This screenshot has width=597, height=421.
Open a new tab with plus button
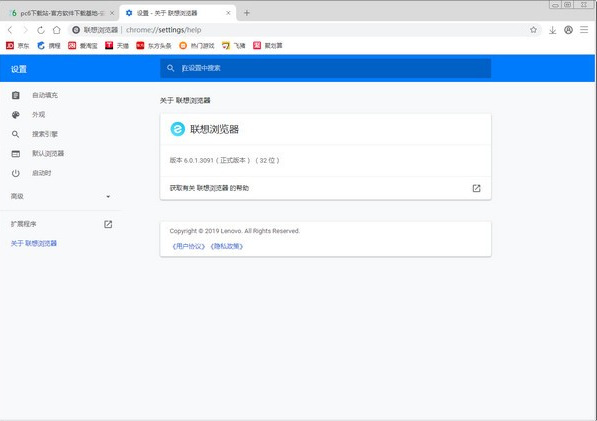(x=247, y=13)
